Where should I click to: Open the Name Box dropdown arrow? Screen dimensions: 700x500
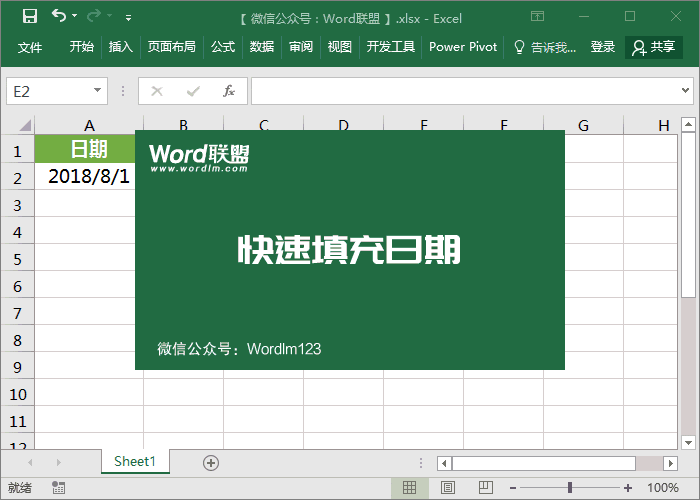pos(98,91)
